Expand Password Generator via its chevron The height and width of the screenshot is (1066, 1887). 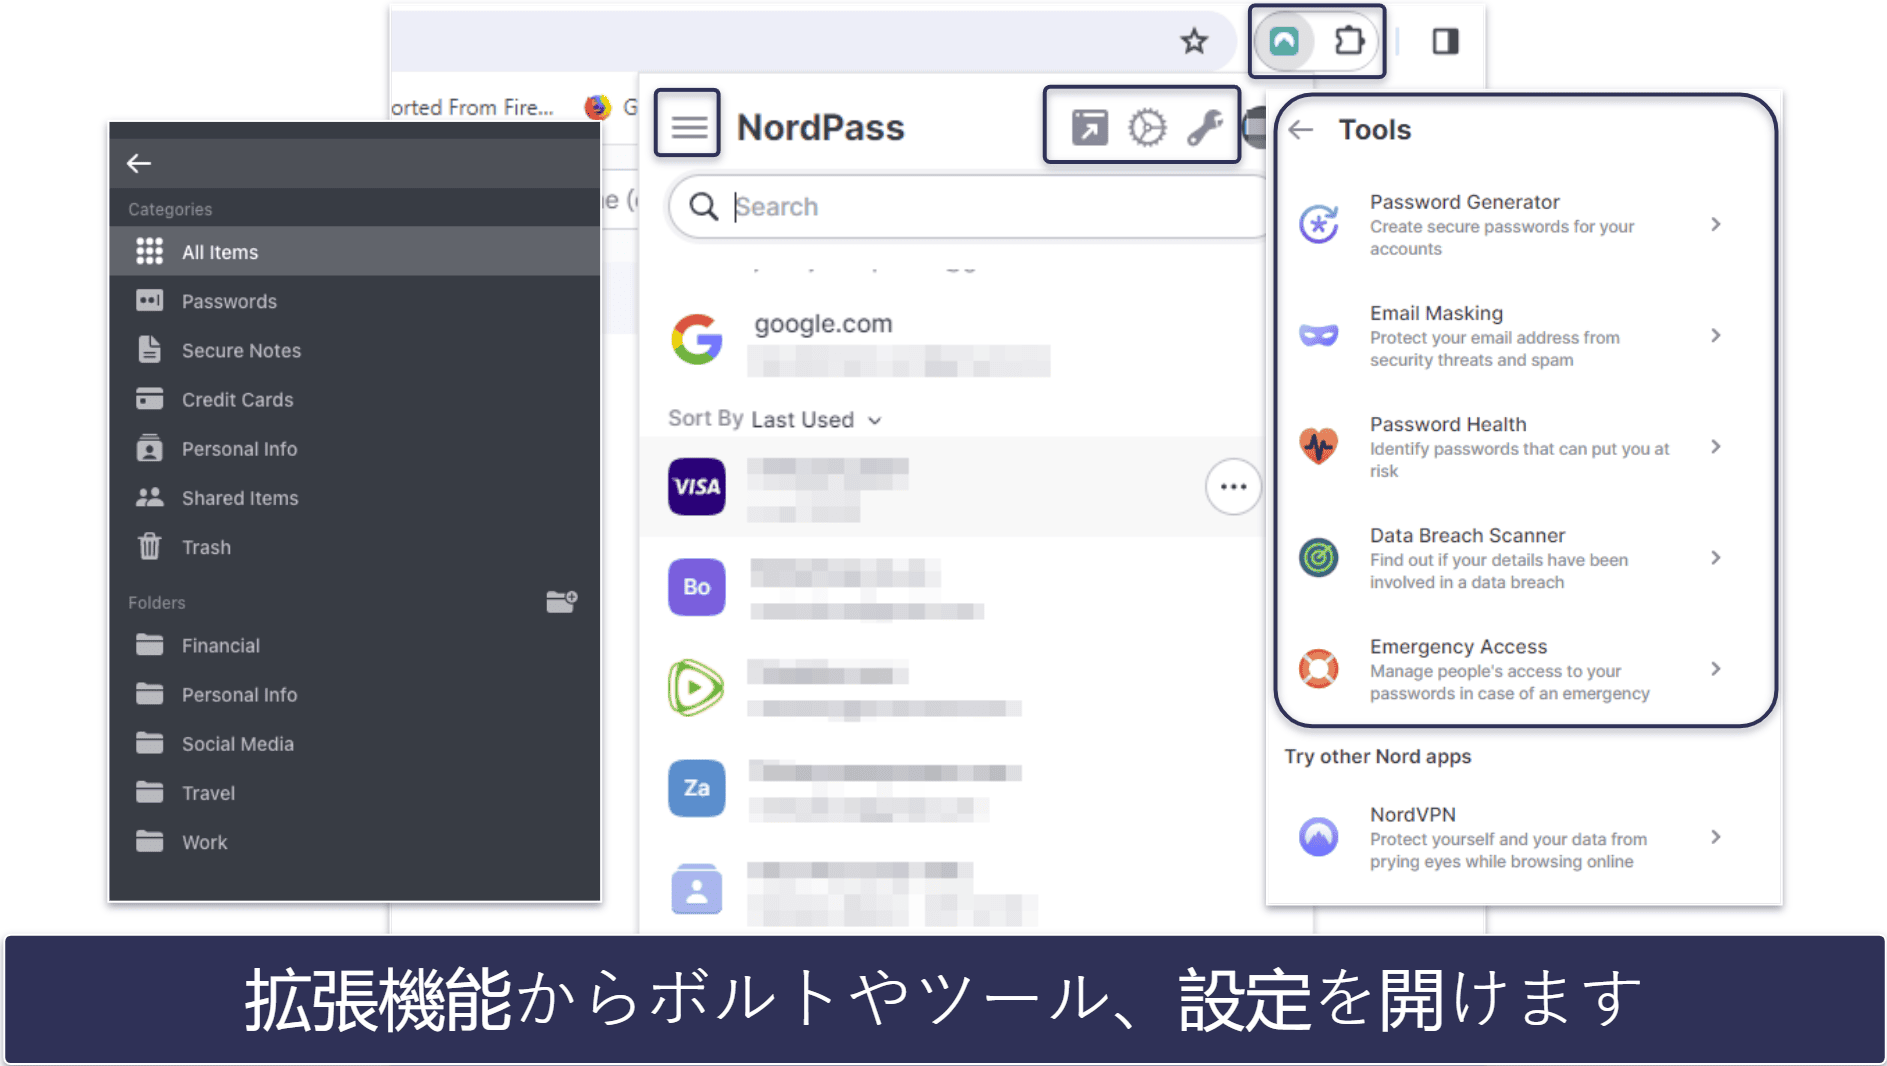pyautogui.click(x=1716, y=224)
